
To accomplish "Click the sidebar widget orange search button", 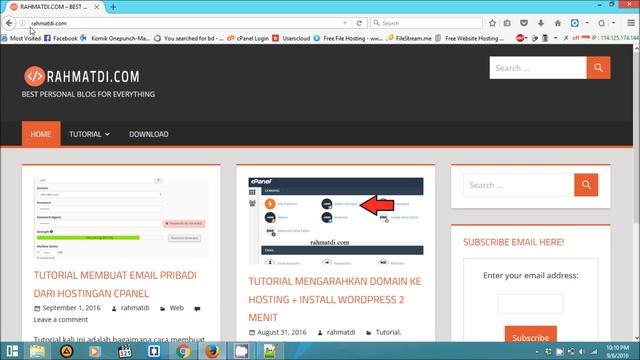I will (586, 185).
